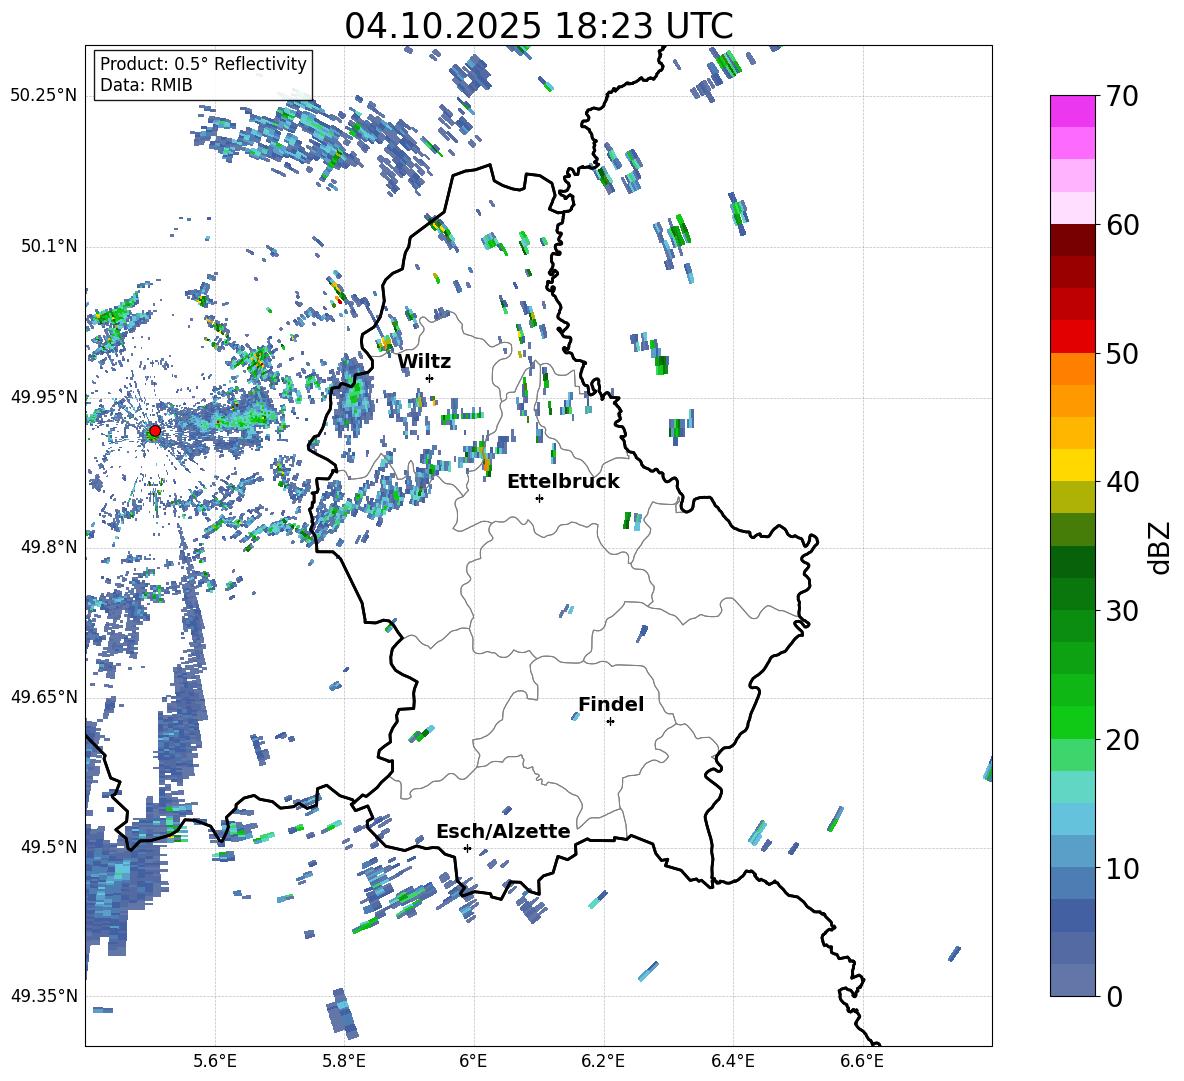1184x1081 pixels.
Task: Click the colorbar tick label 60
Action: [x=1122, y=225]
